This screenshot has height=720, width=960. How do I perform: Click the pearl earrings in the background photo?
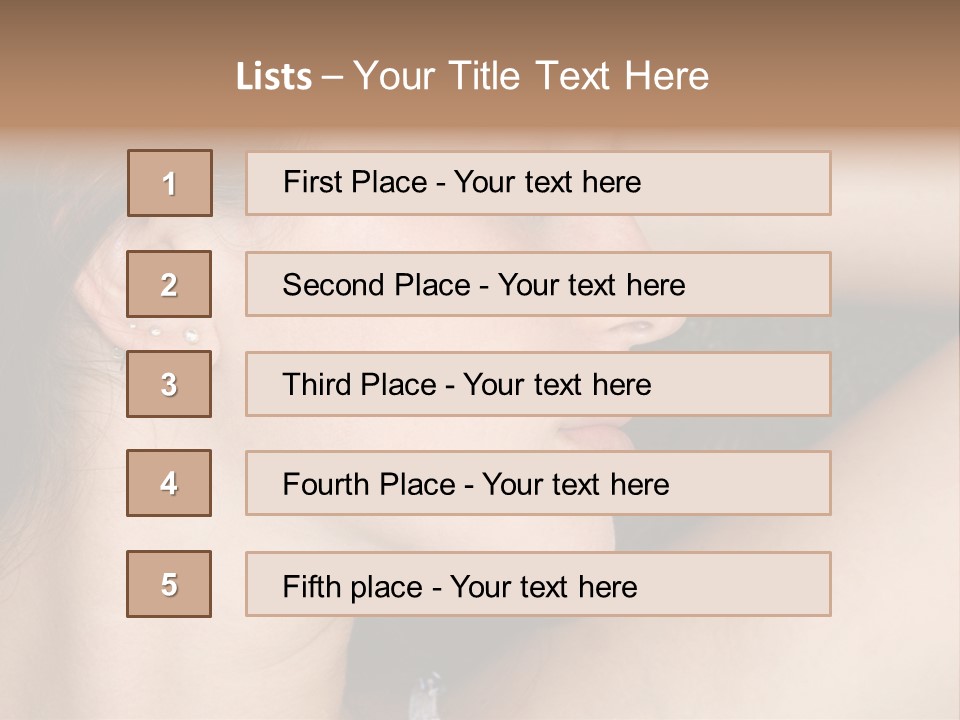pos(160,332)
